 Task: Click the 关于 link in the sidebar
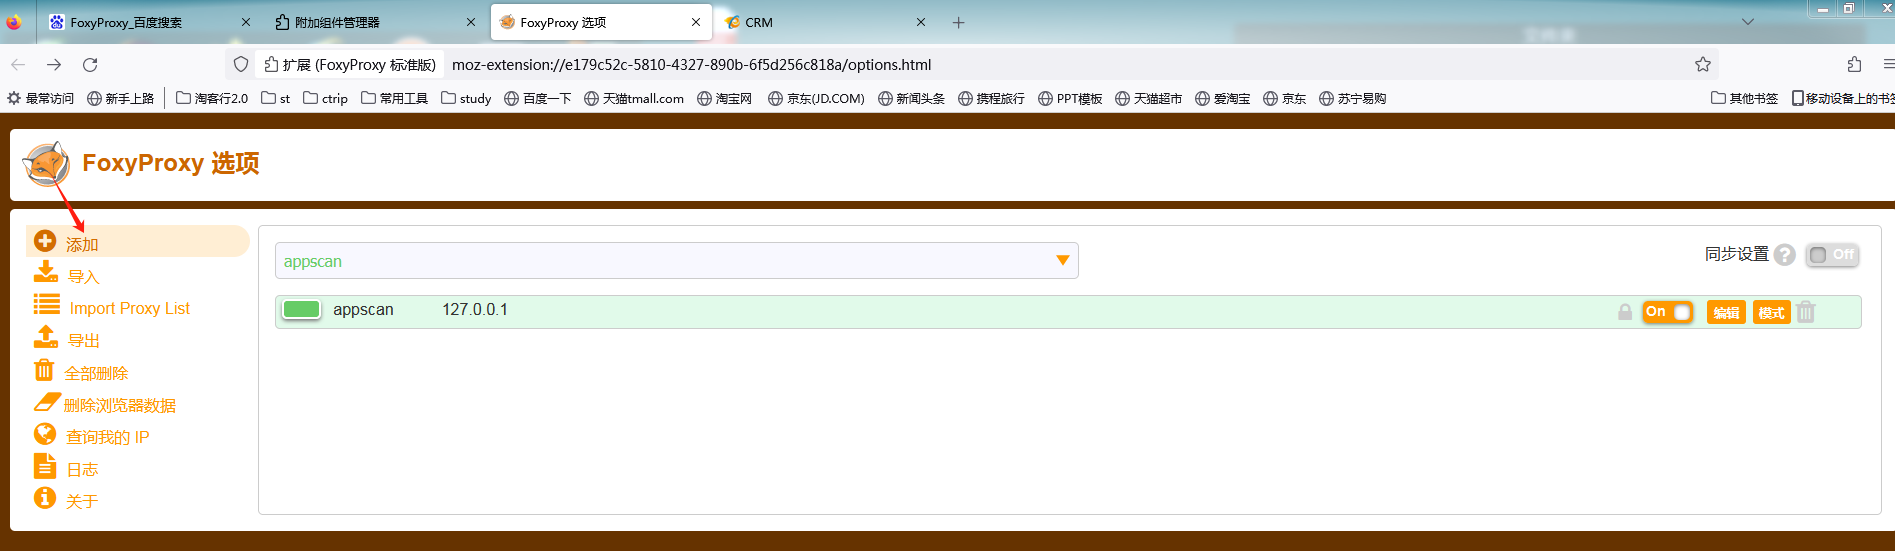tap(82, 501)
